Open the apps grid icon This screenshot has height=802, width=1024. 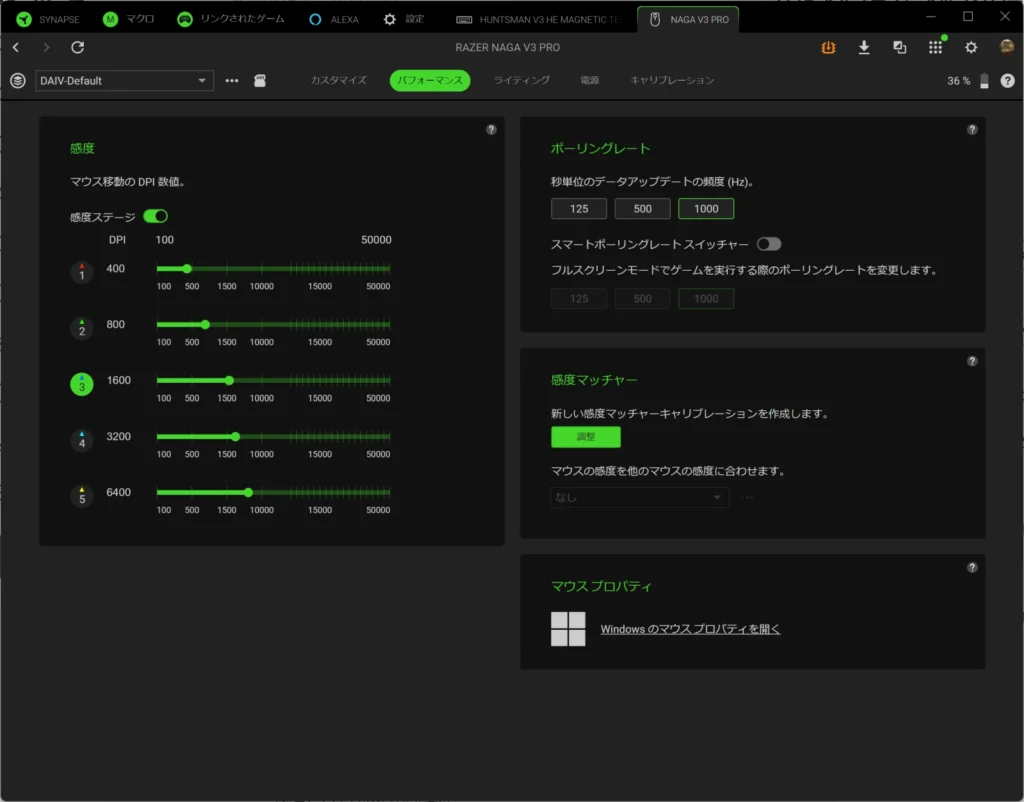pos(935,47)
